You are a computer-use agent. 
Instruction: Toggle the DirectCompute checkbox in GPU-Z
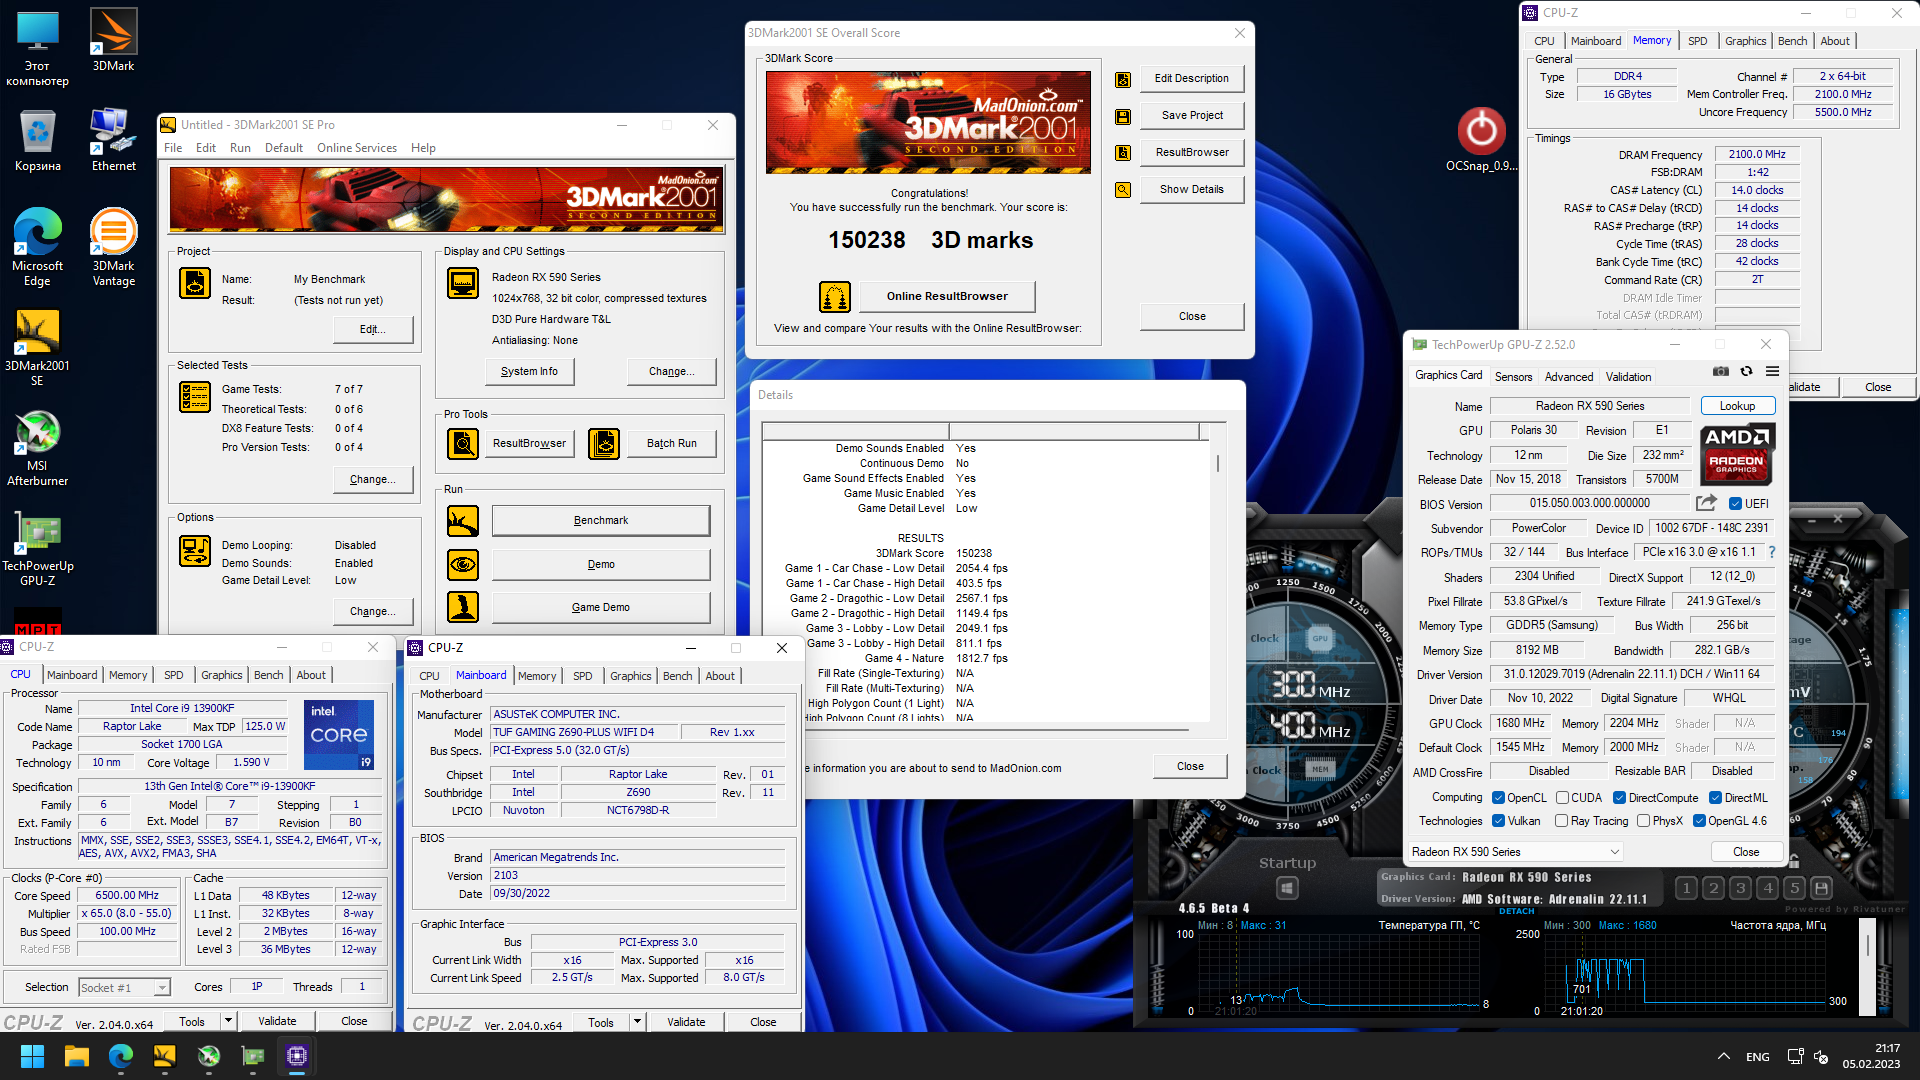(1619, 798)
